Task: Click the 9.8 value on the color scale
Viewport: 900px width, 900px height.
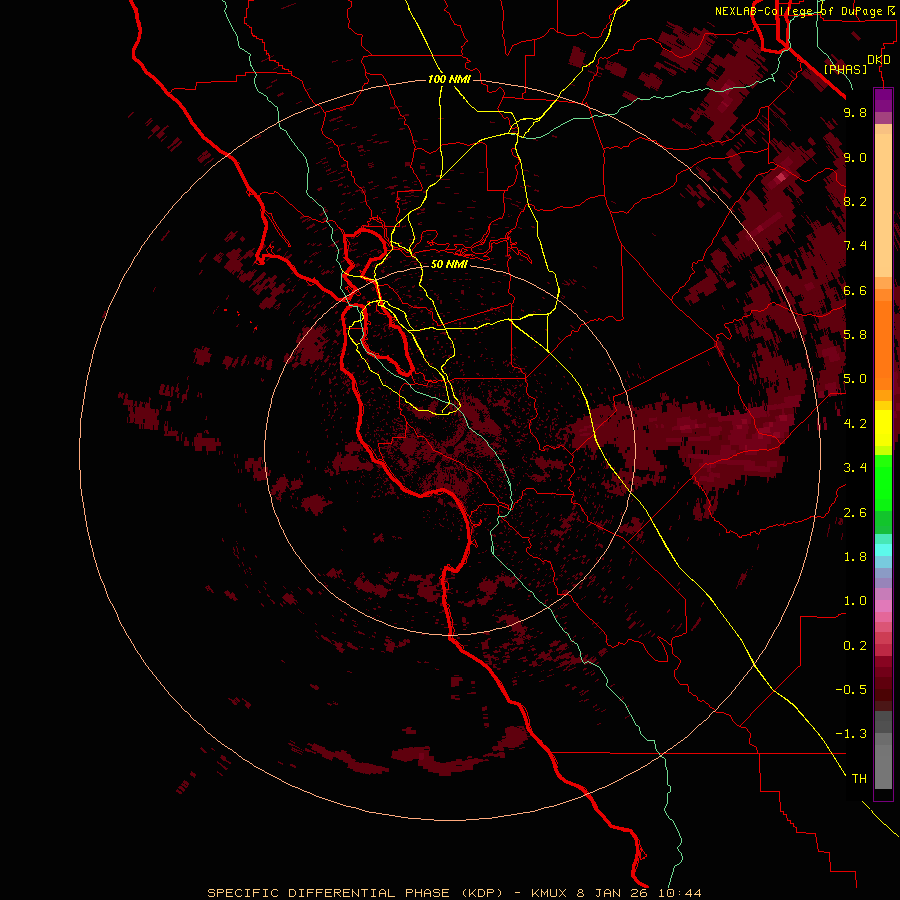Action: click(x=855, y=112)
